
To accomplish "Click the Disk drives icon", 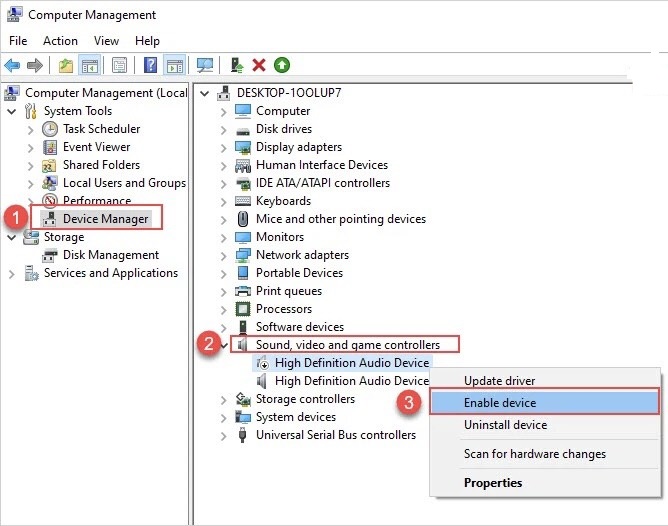I will [x=243, y=131].
